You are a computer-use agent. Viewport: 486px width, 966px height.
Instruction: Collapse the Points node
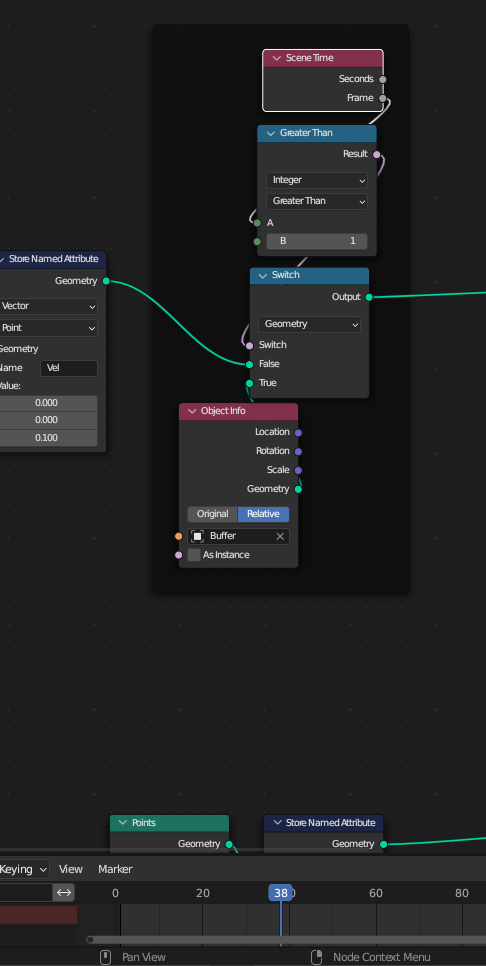[x=123, y=822]
